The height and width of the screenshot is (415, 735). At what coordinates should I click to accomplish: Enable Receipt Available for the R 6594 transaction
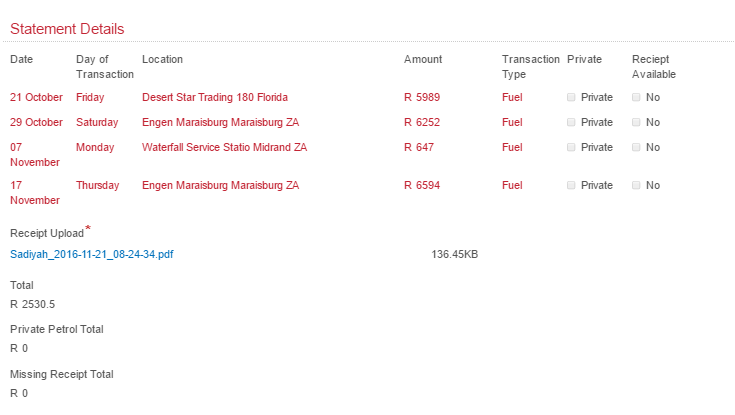tap(636, 186)
